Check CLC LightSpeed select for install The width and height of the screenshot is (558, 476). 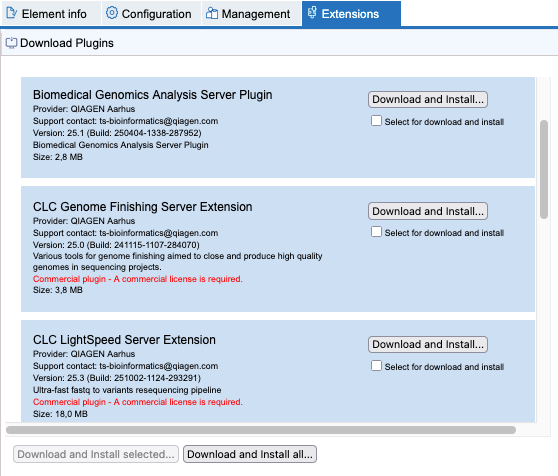376,366
